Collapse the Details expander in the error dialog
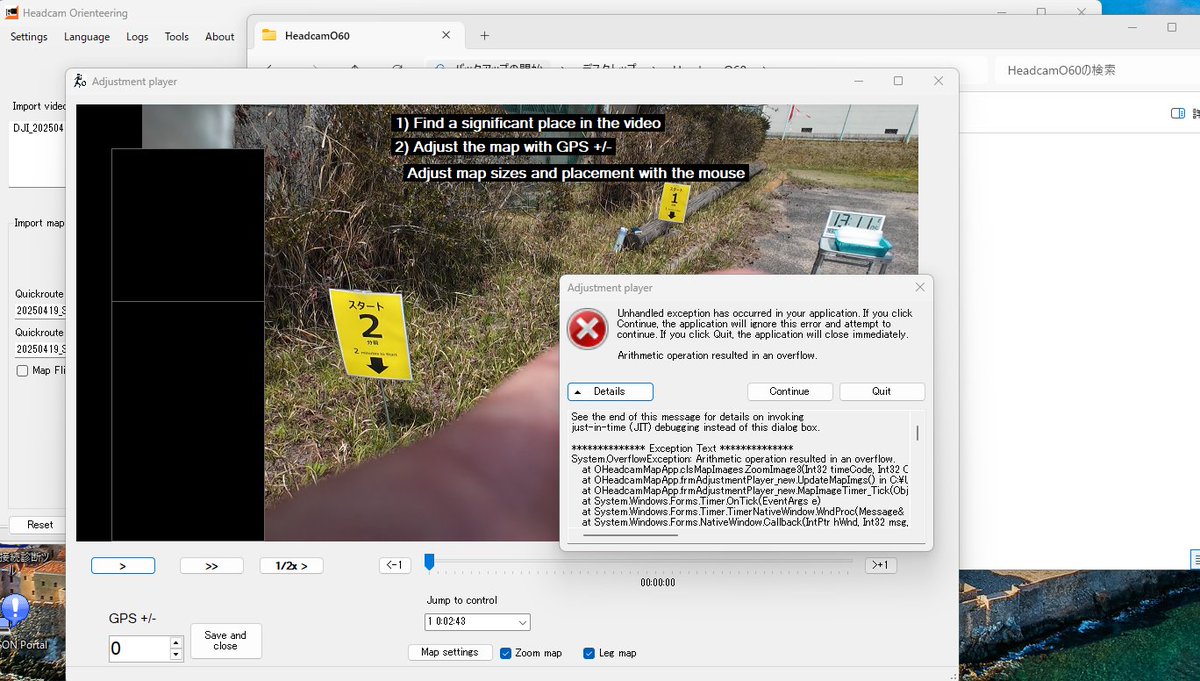Screen dimensions: 1200x681 pos(610,391)
